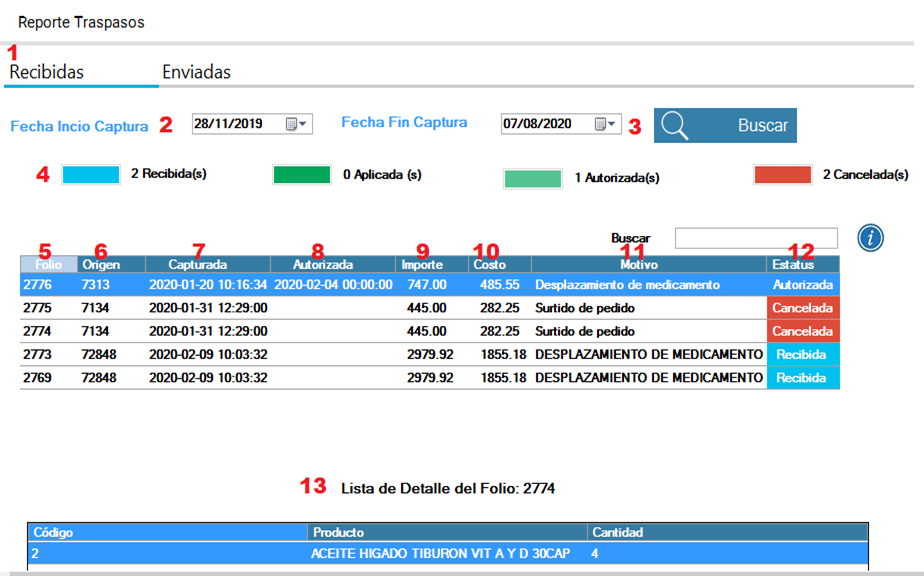Click the red Cancelada(s) swatch
The image size is (924, 576).
(x=782, y=175)
